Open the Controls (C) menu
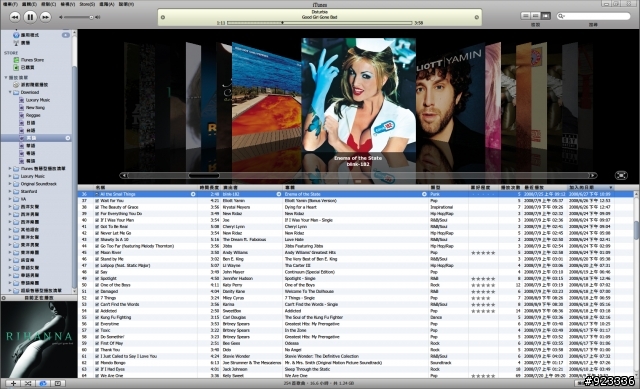 pyautogui.click(x=48, y=4)
